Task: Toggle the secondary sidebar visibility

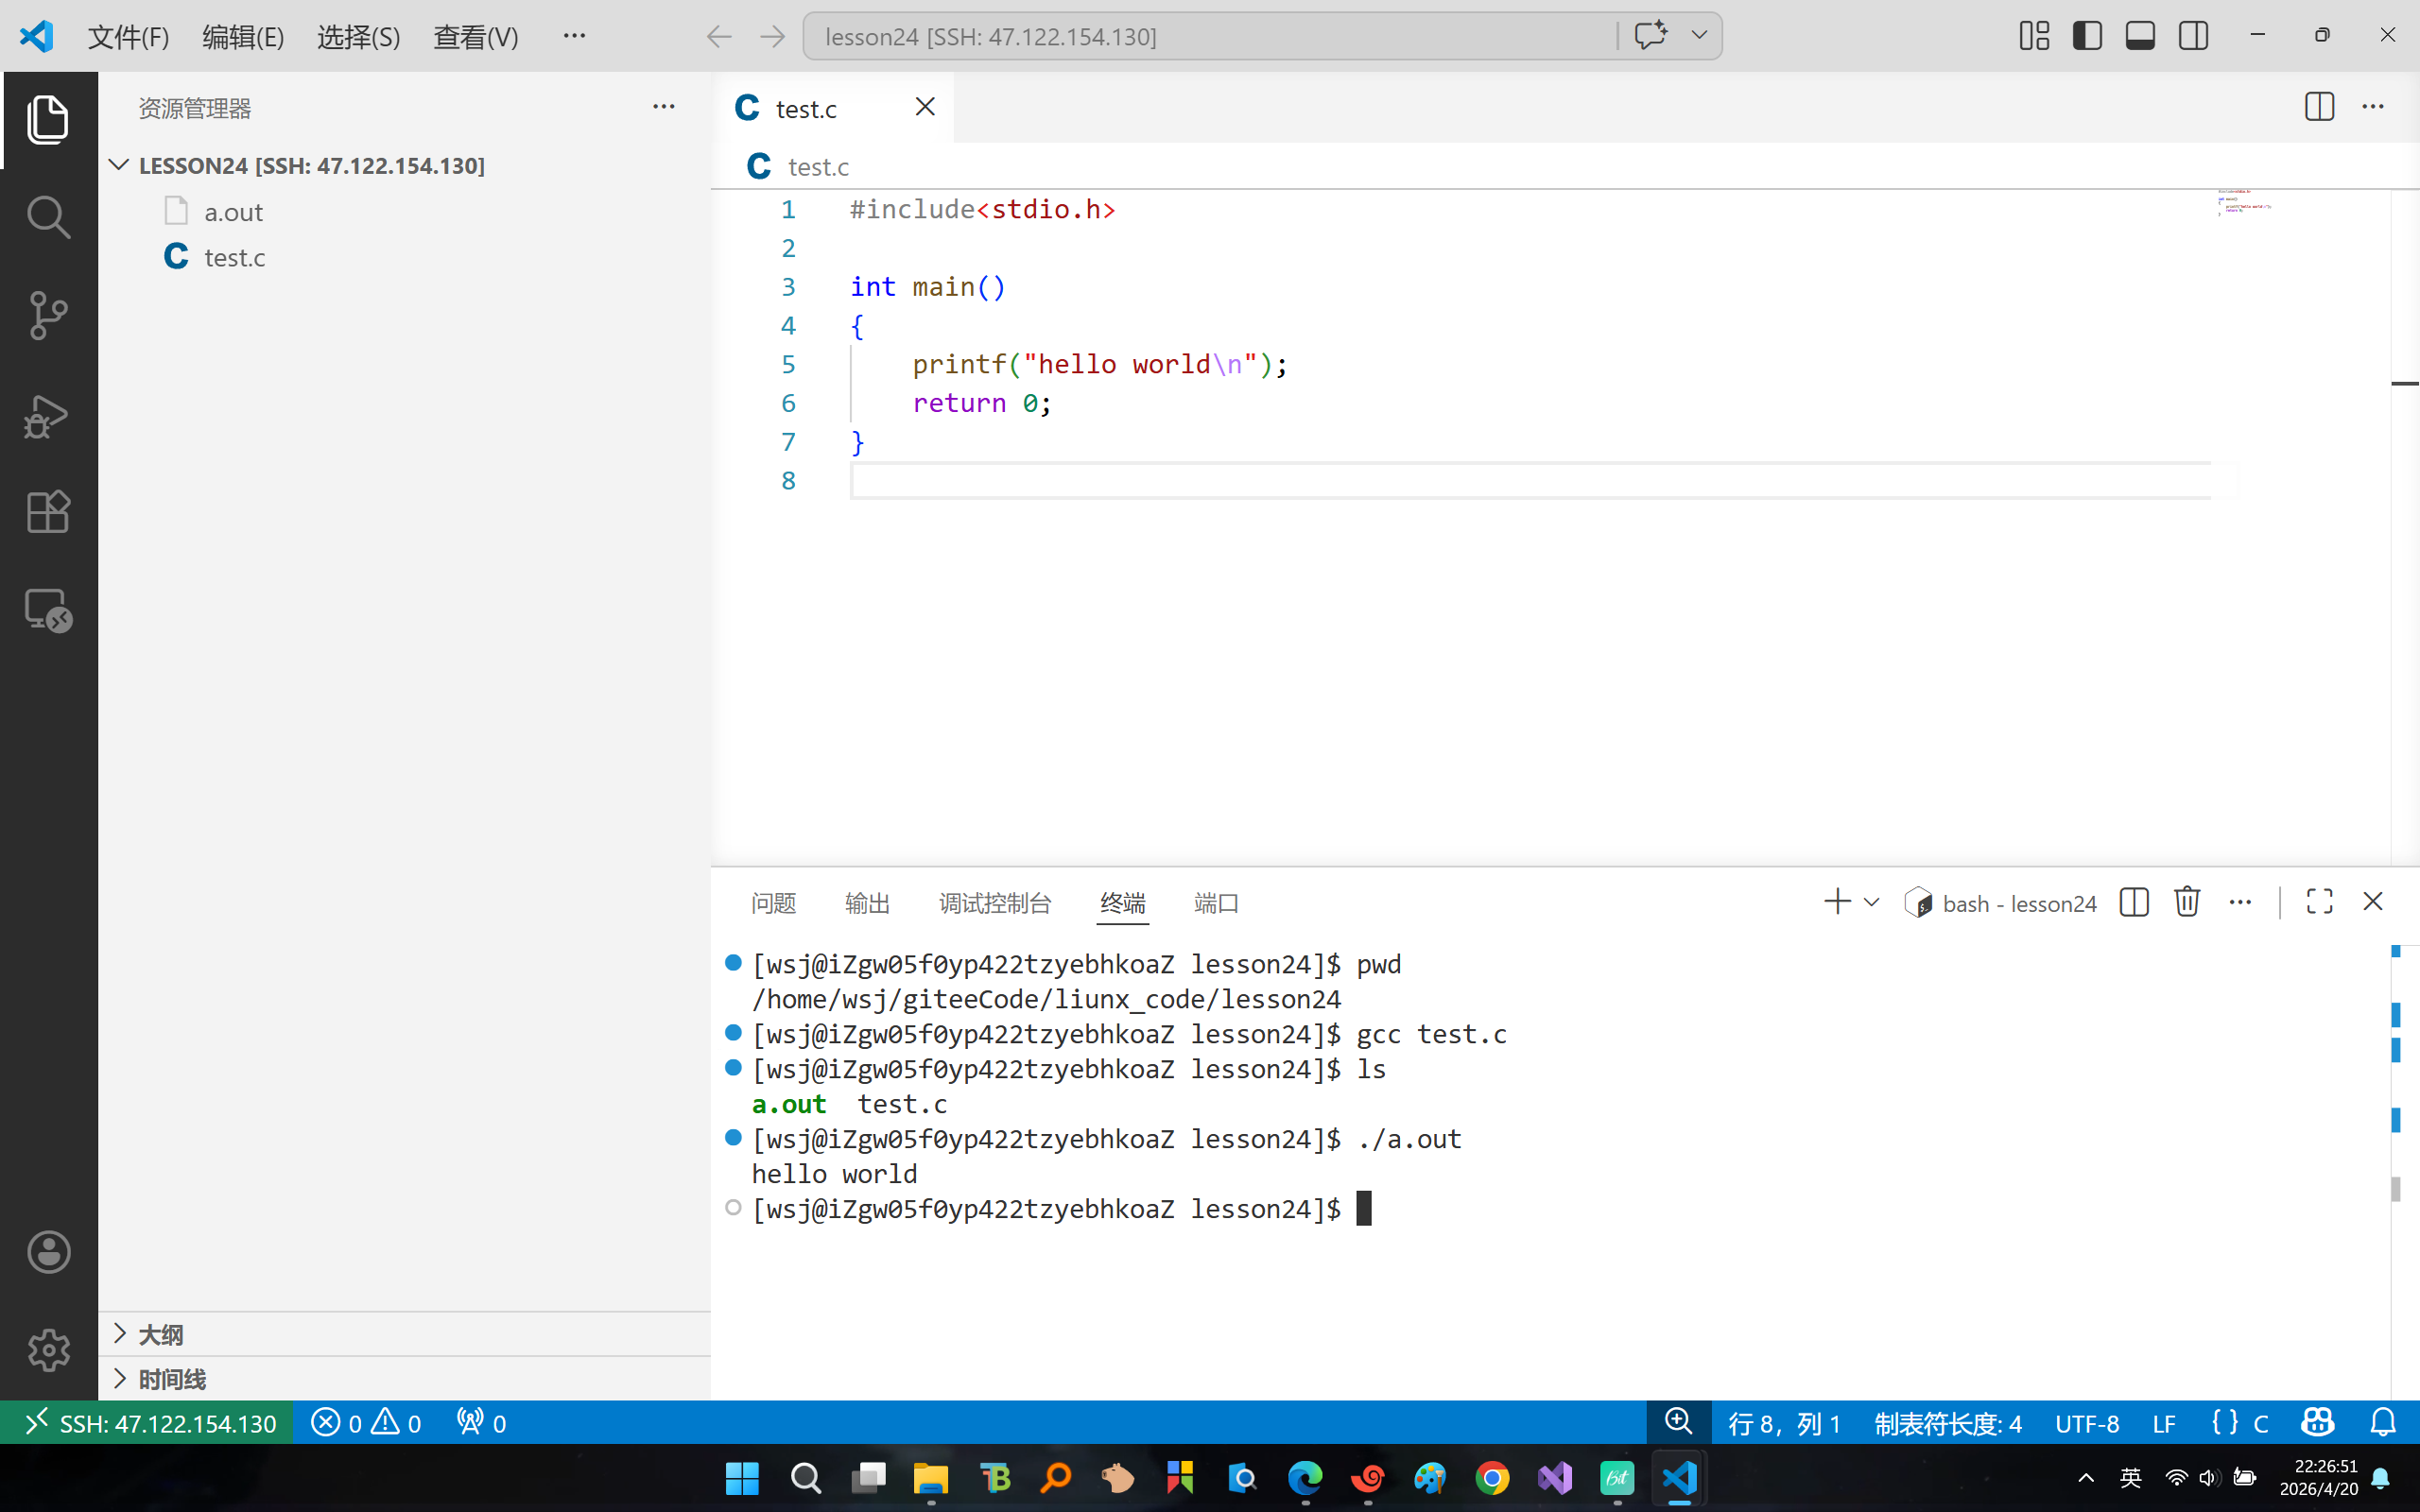Action: 2193,36
